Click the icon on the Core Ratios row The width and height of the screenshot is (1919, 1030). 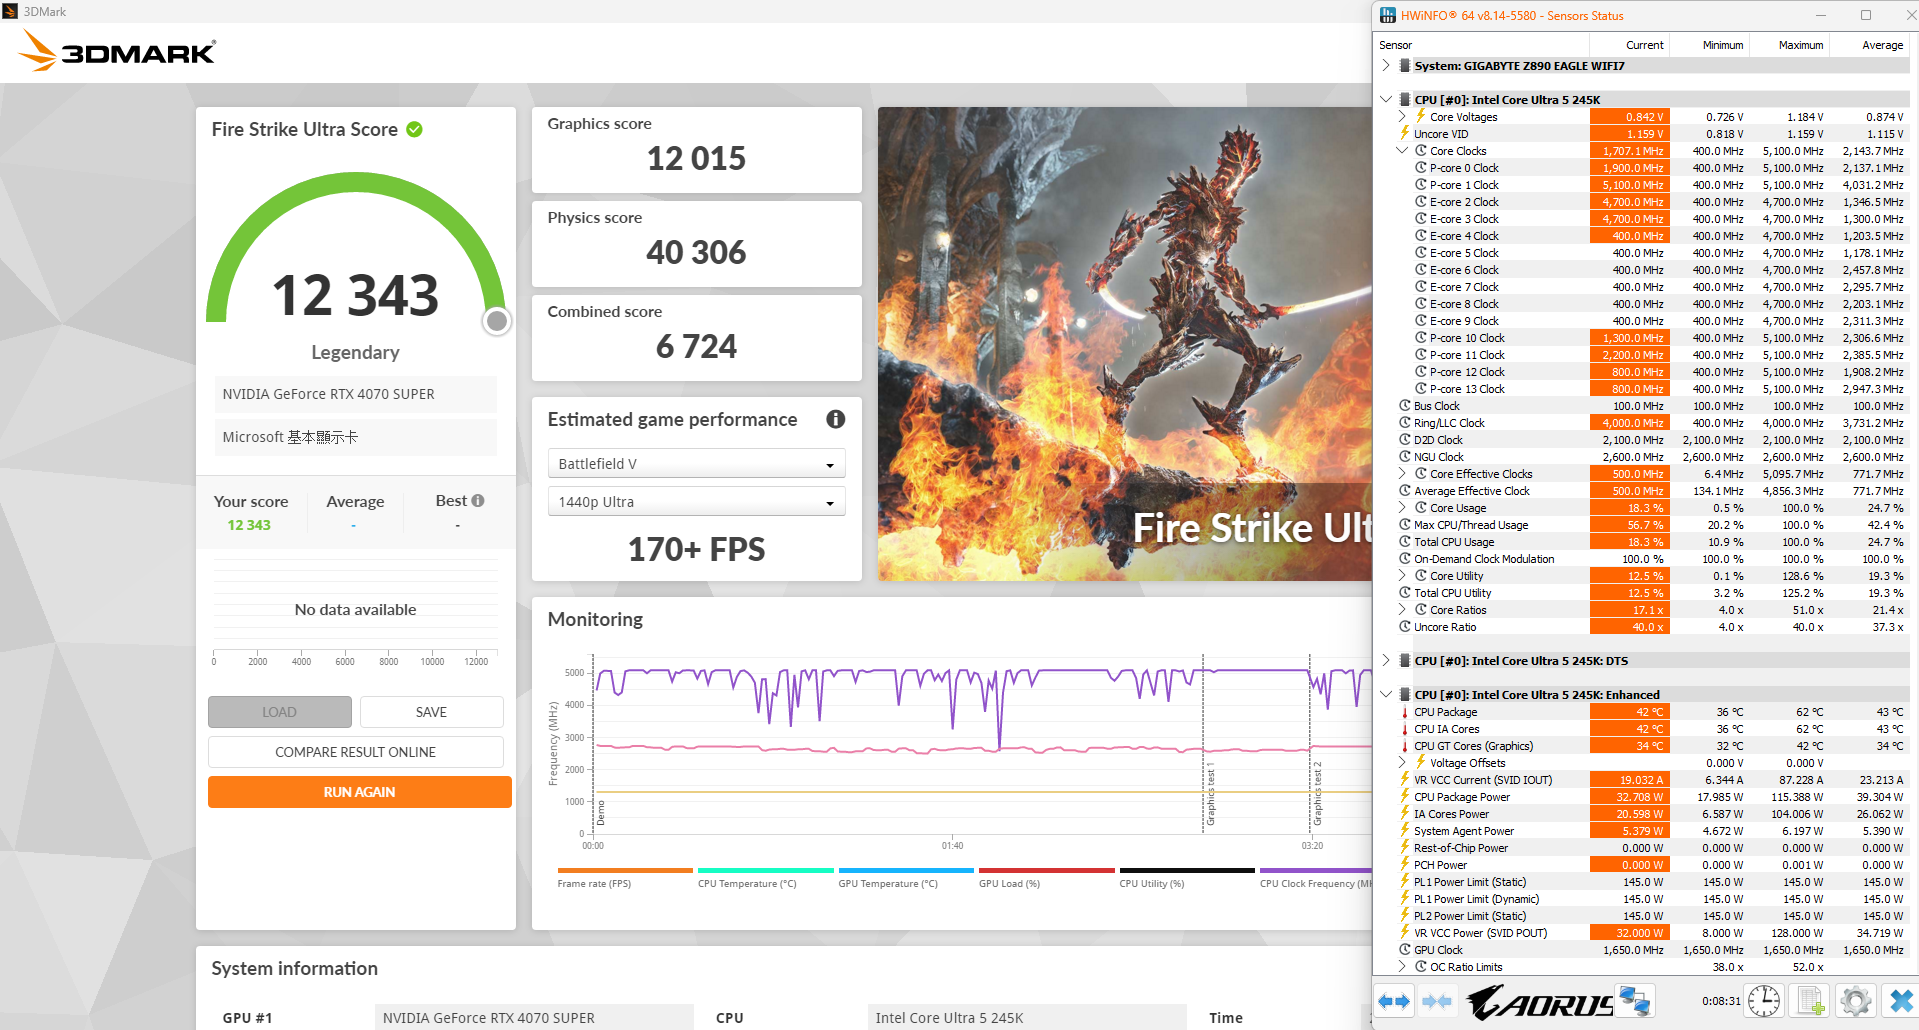pyautogui.click(x=1420, y=610)
